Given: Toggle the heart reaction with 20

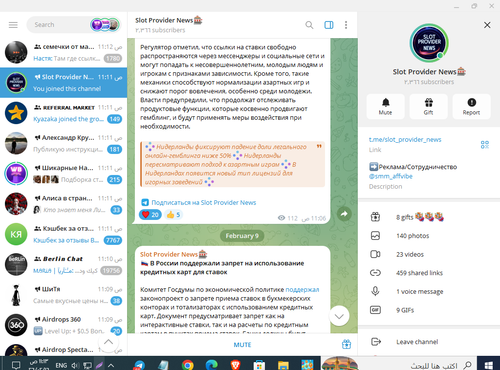Looking at the screenshot, I should (x=150, y=215).
